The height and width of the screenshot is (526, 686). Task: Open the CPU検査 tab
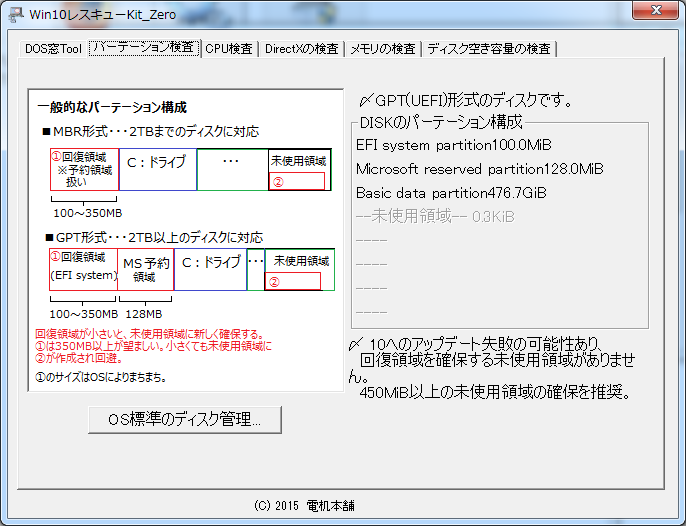(x=229, y=49)
